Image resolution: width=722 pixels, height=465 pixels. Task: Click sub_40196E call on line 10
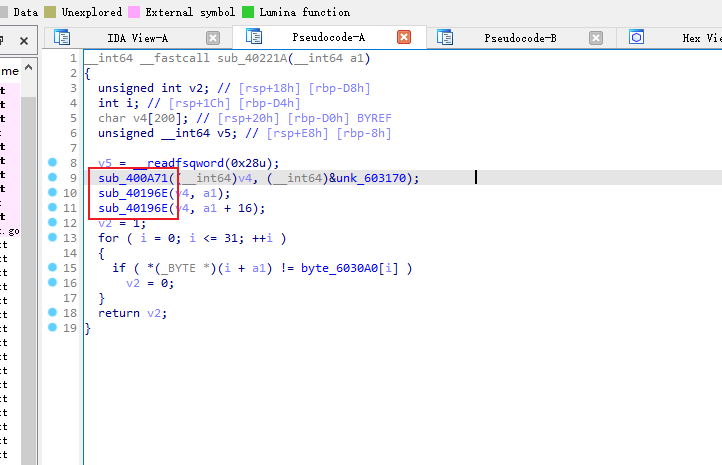click(x=133, y=193)
